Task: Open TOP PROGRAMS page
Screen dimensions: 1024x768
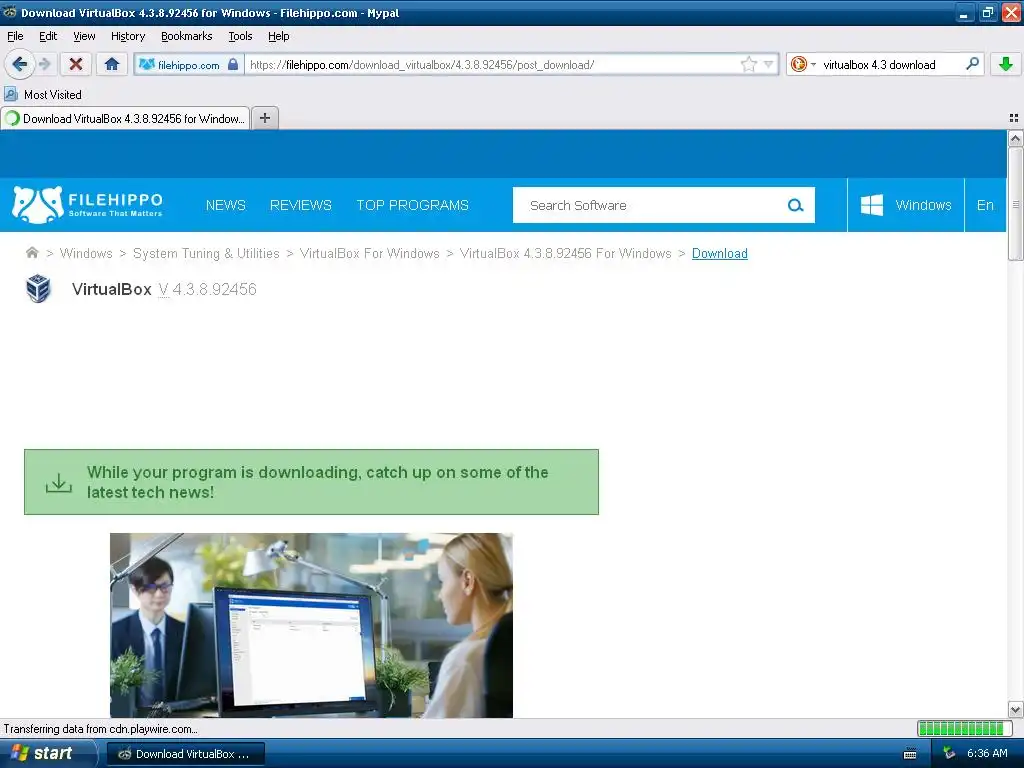Action: point(413,205)
